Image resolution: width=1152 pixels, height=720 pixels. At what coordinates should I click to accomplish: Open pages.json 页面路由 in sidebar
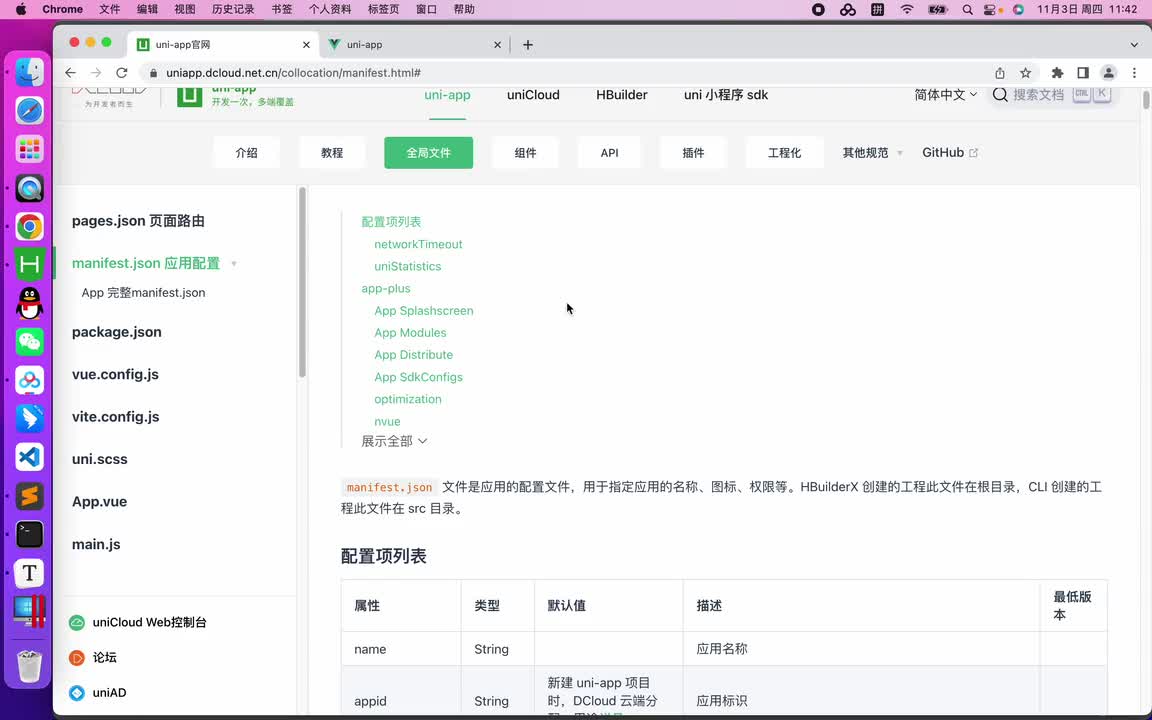click(138, 221)
